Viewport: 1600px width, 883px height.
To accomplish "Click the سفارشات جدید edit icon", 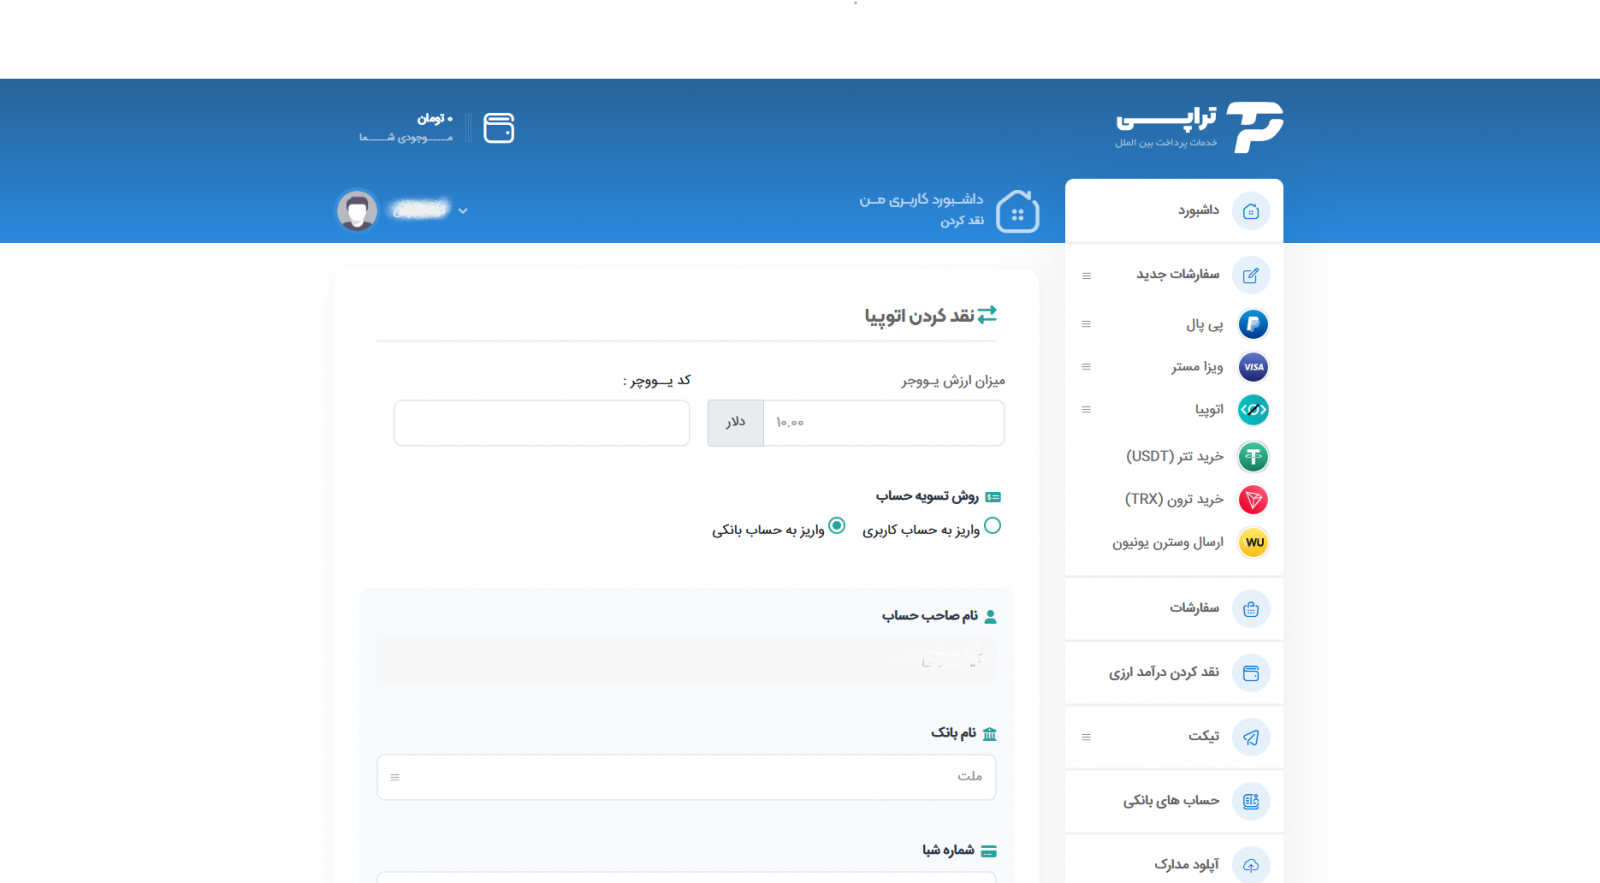I will pyautogui.click(x=1251, y=275).
